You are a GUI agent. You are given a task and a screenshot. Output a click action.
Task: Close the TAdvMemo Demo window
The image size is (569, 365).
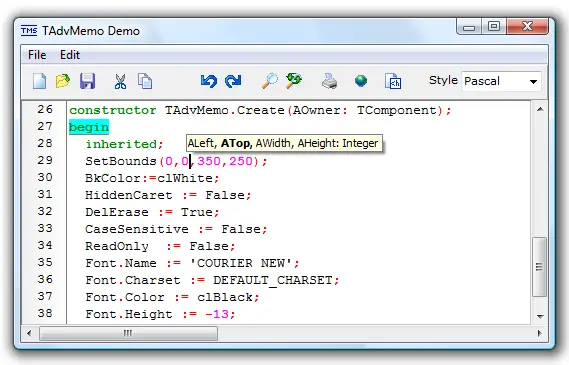point(527,26)
